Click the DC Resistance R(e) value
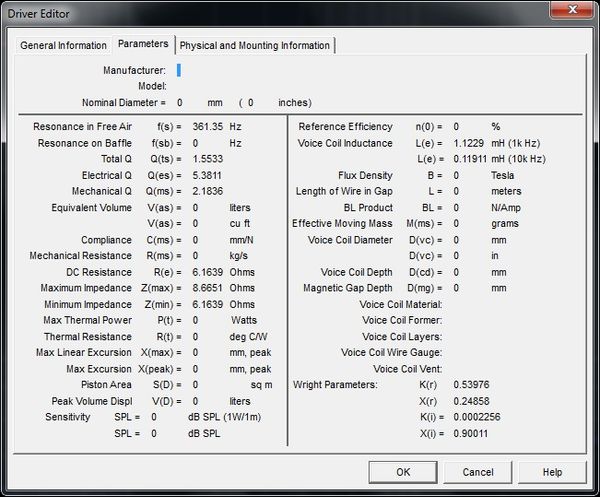 click(x=208, y=272)
